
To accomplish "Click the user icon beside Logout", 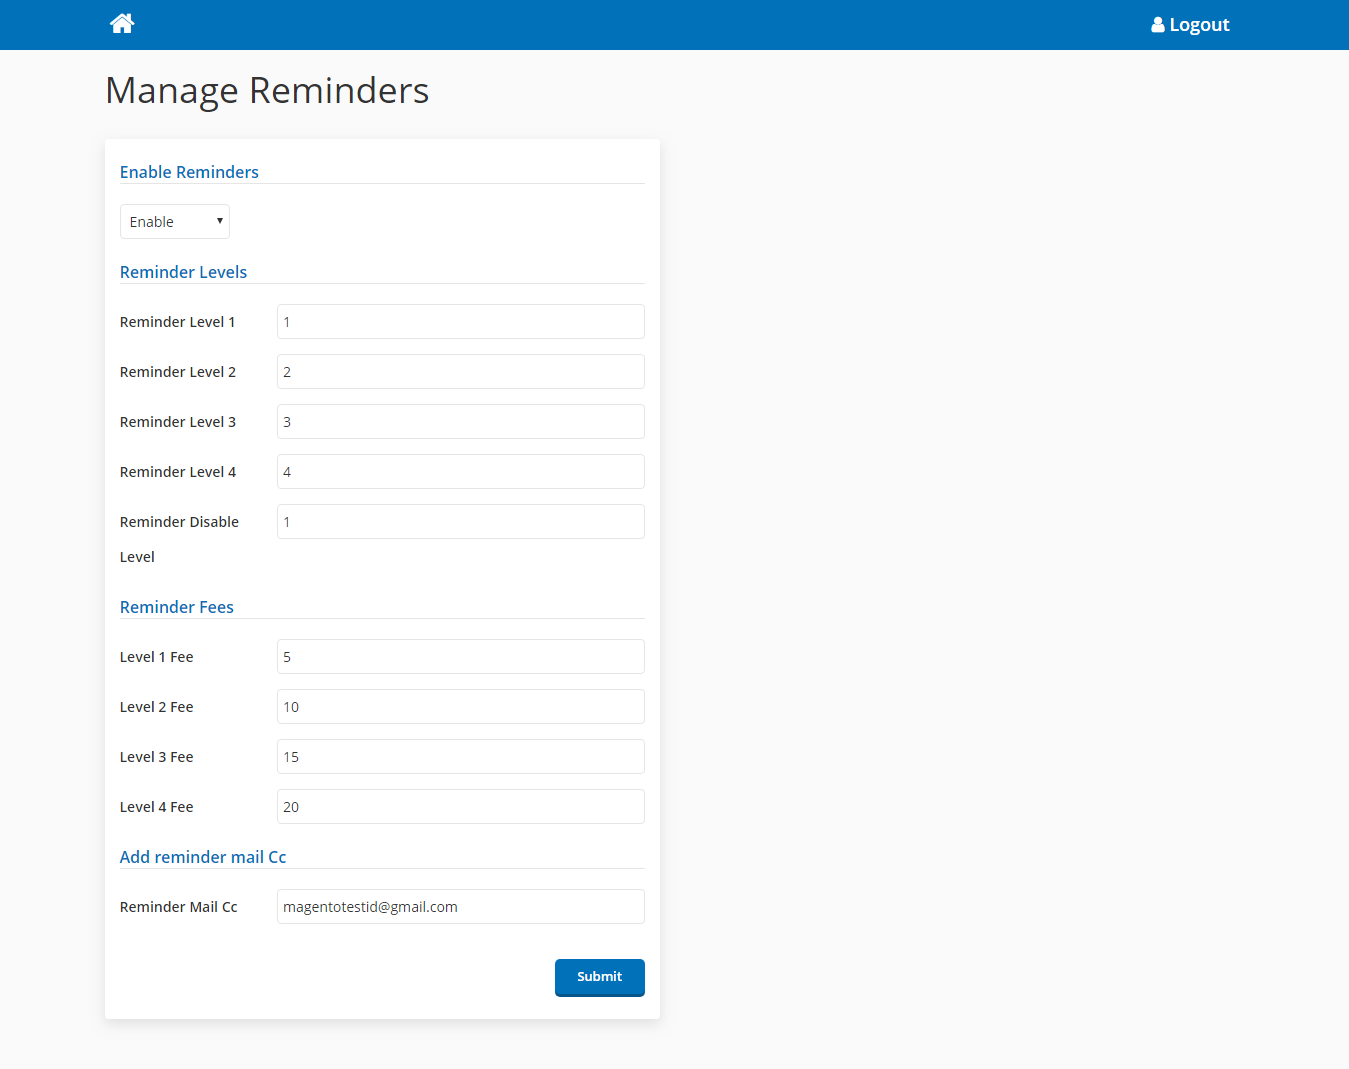I will pyautogui.click(x=1157, y=25).
